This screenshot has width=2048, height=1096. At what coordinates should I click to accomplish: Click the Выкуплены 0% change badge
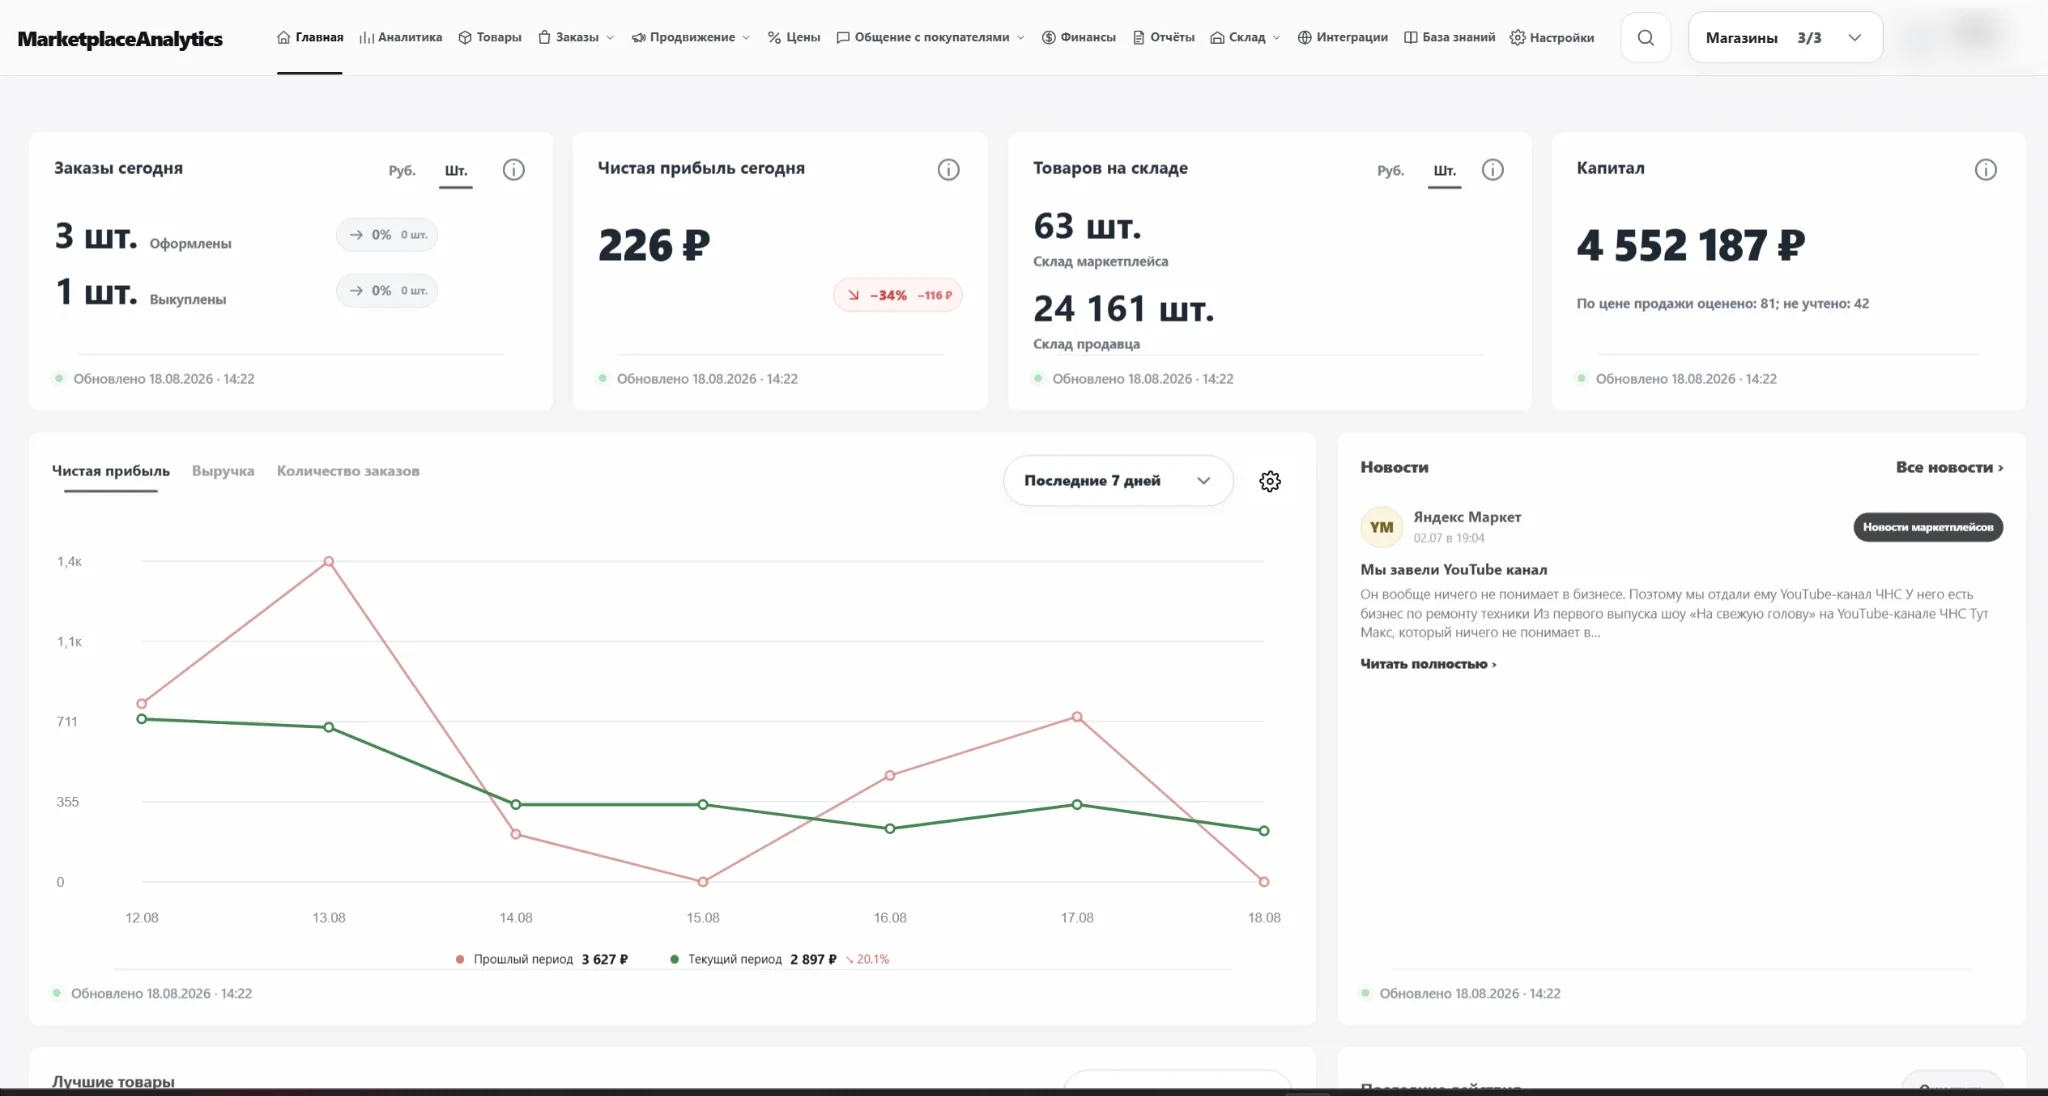pos(387,291)
